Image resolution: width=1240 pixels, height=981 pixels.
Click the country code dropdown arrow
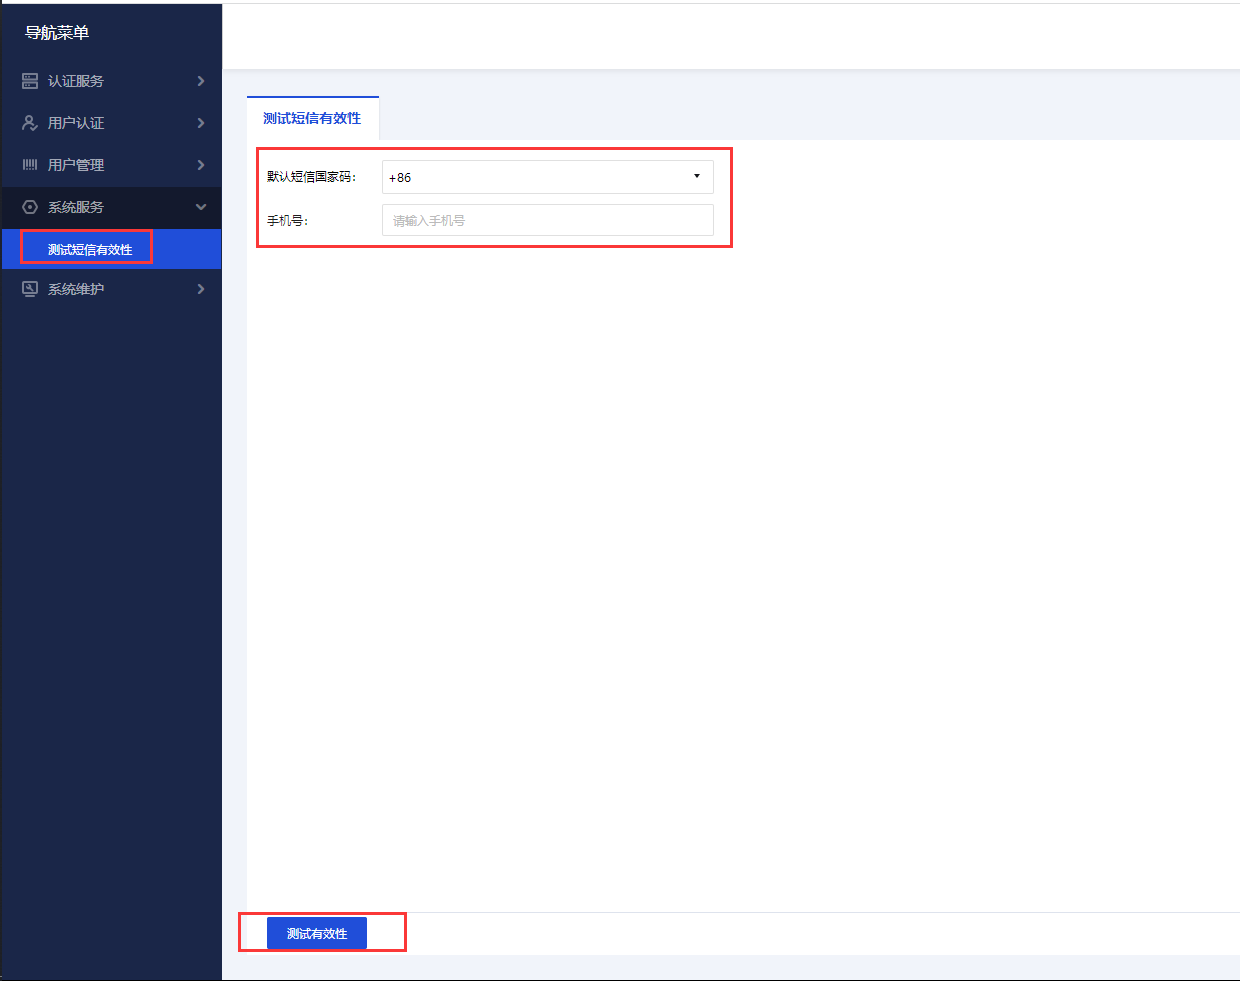click(x=697, y=177)
